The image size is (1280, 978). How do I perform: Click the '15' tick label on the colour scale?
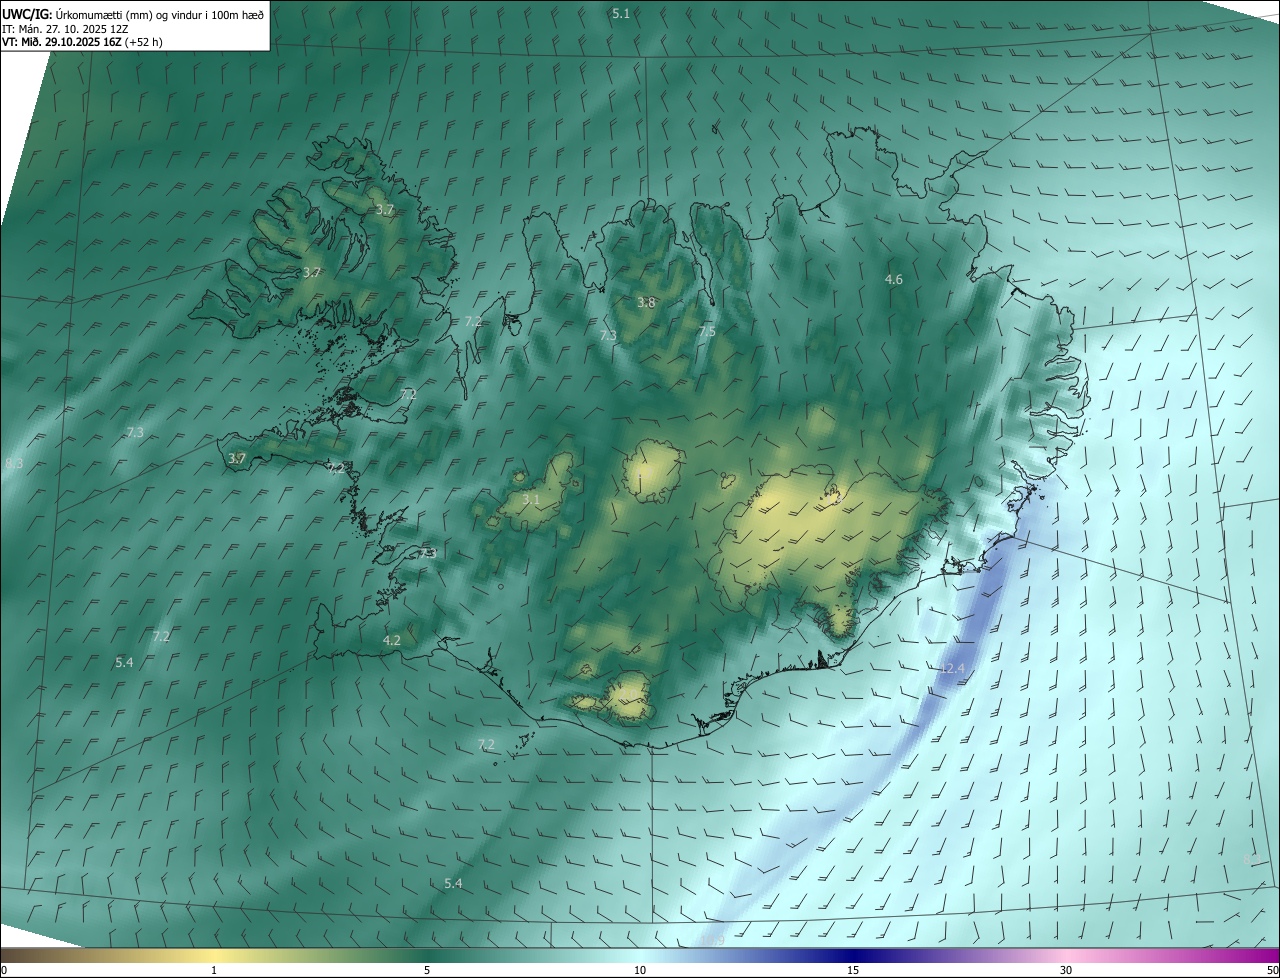[x=853, y=970]
